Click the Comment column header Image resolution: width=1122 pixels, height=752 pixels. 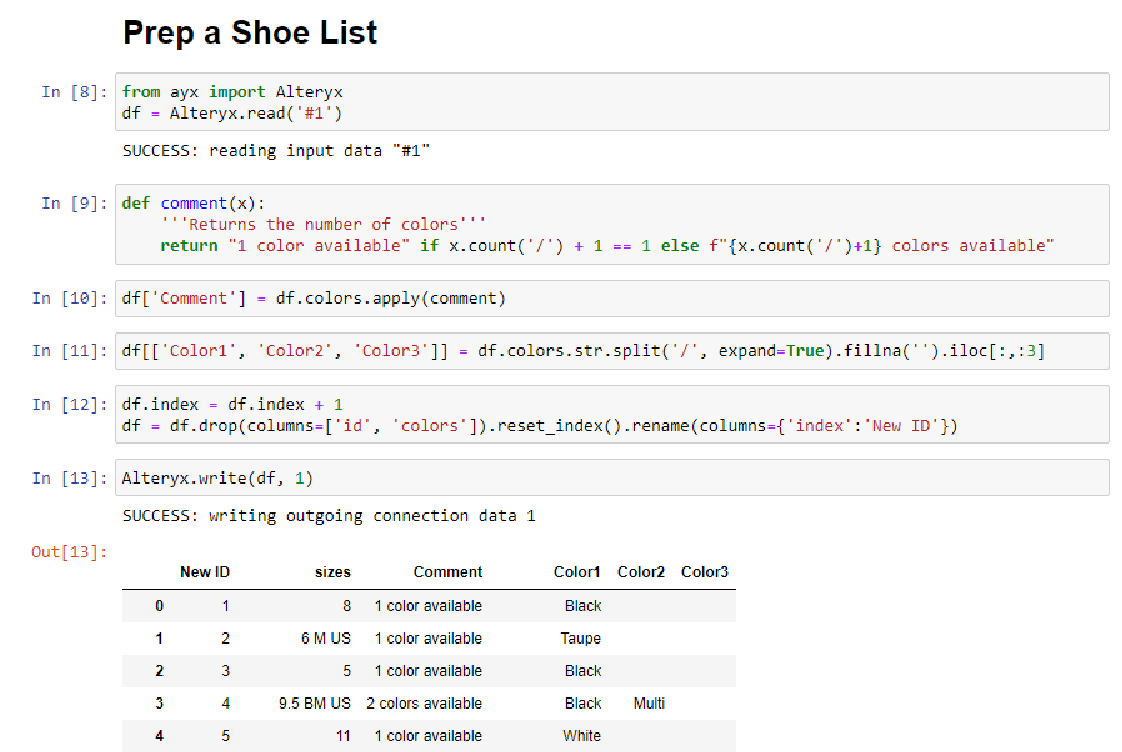coord(447,572)
